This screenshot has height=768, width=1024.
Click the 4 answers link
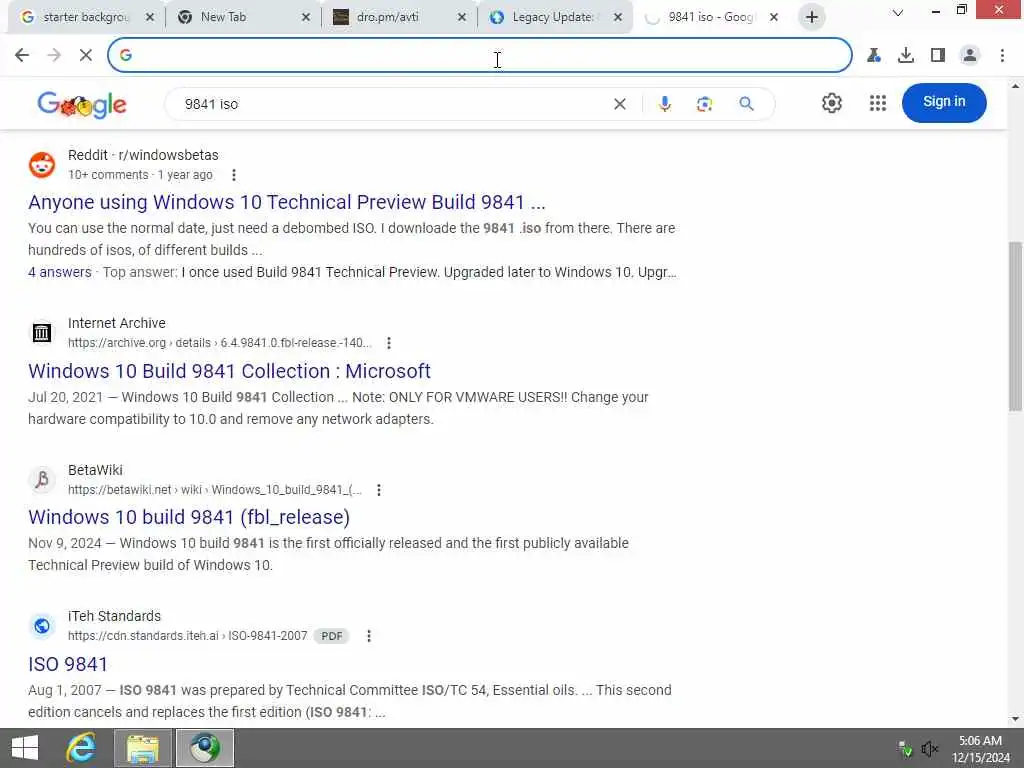point(59,272)
